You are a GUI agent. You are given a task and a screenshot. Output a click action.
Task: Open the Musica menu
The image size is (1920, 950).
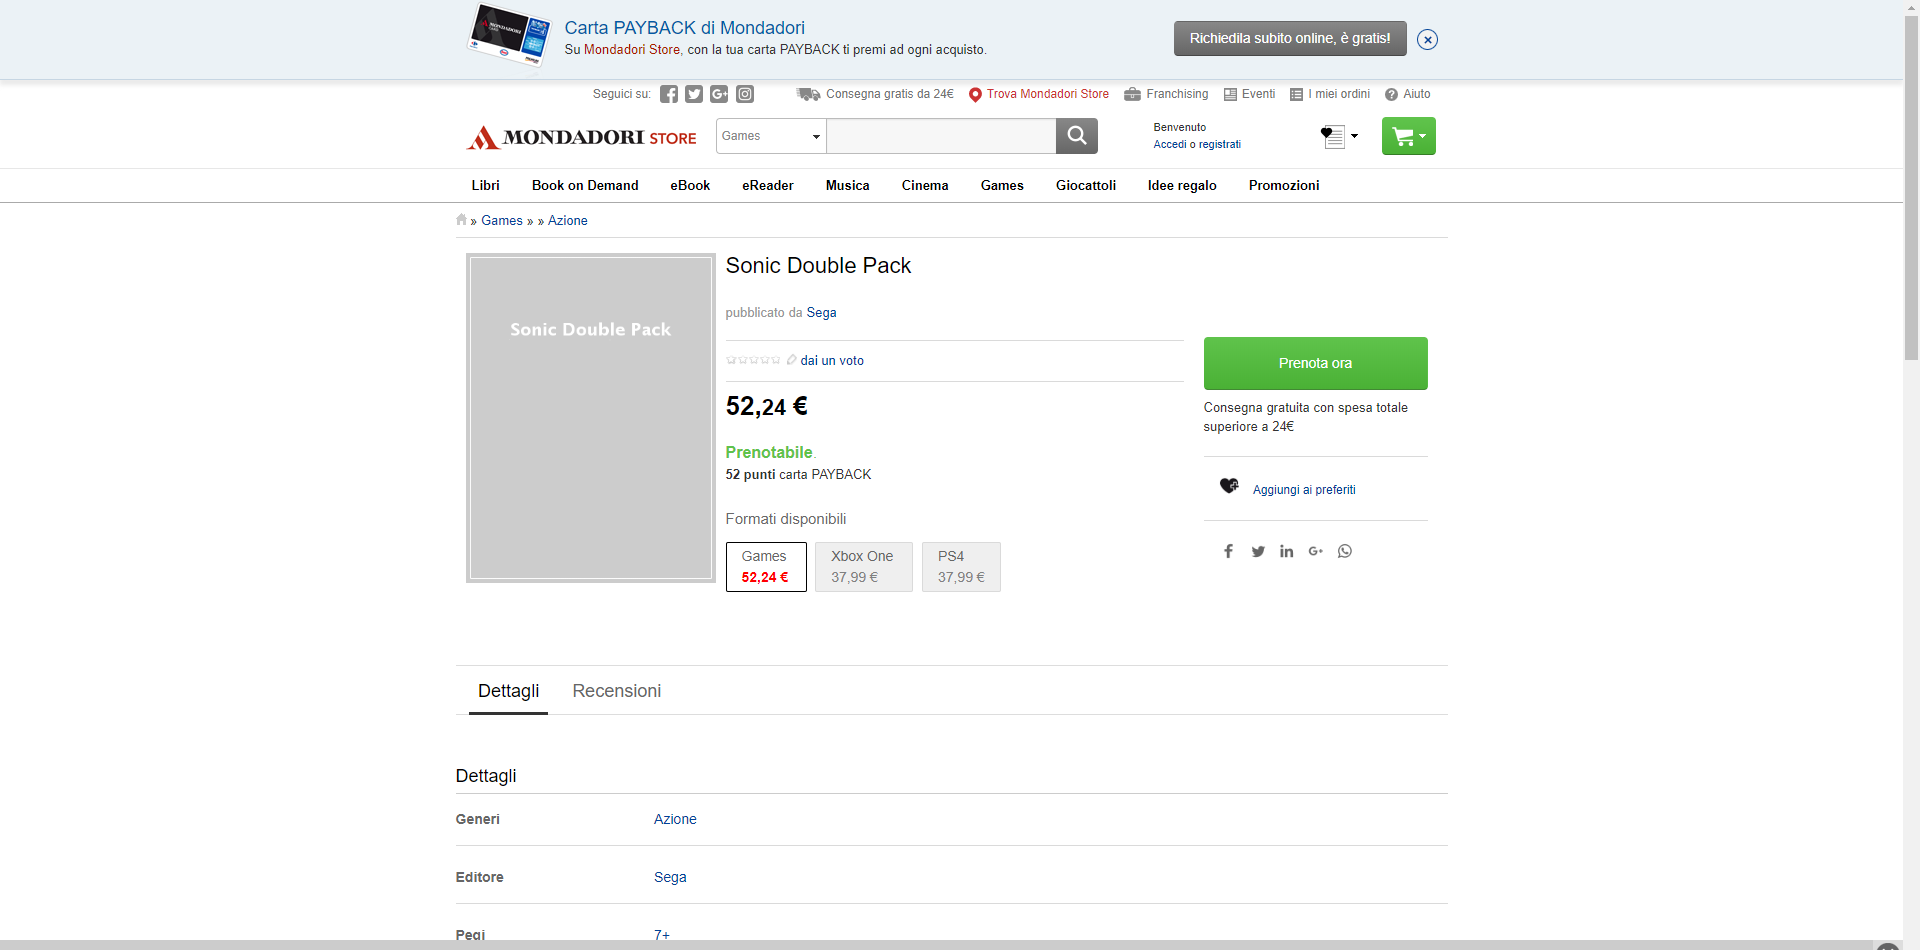(848, 185)
